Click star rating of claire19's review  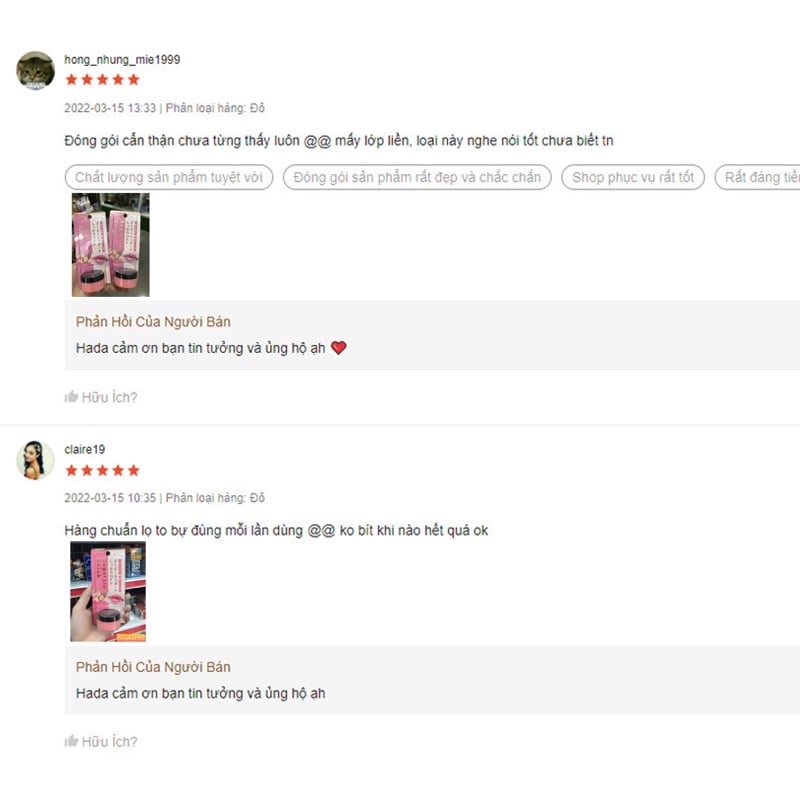pos(103,470)
